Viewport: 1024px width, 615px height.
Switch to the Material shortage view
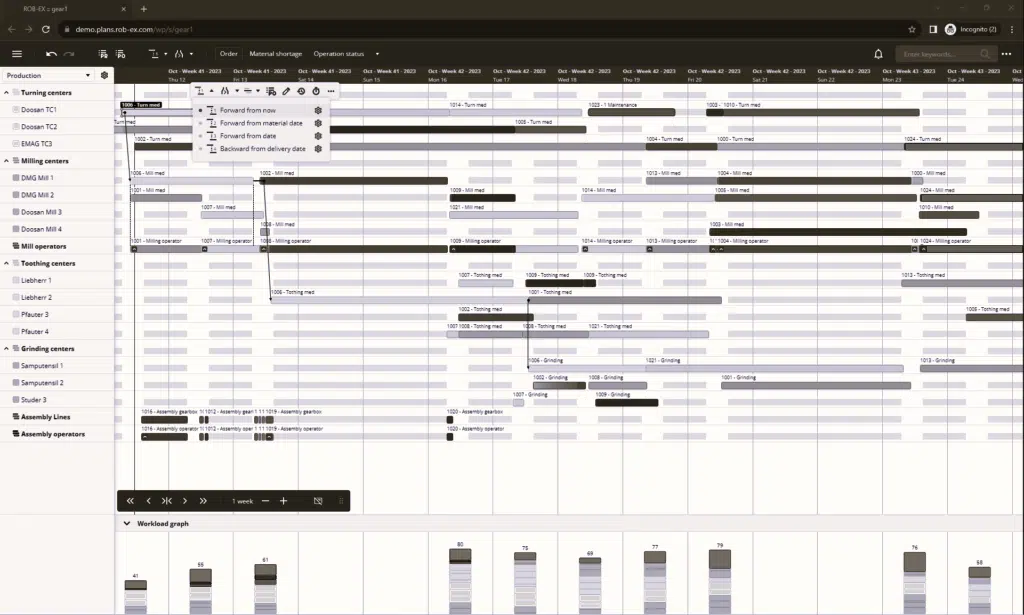point(275,54)
